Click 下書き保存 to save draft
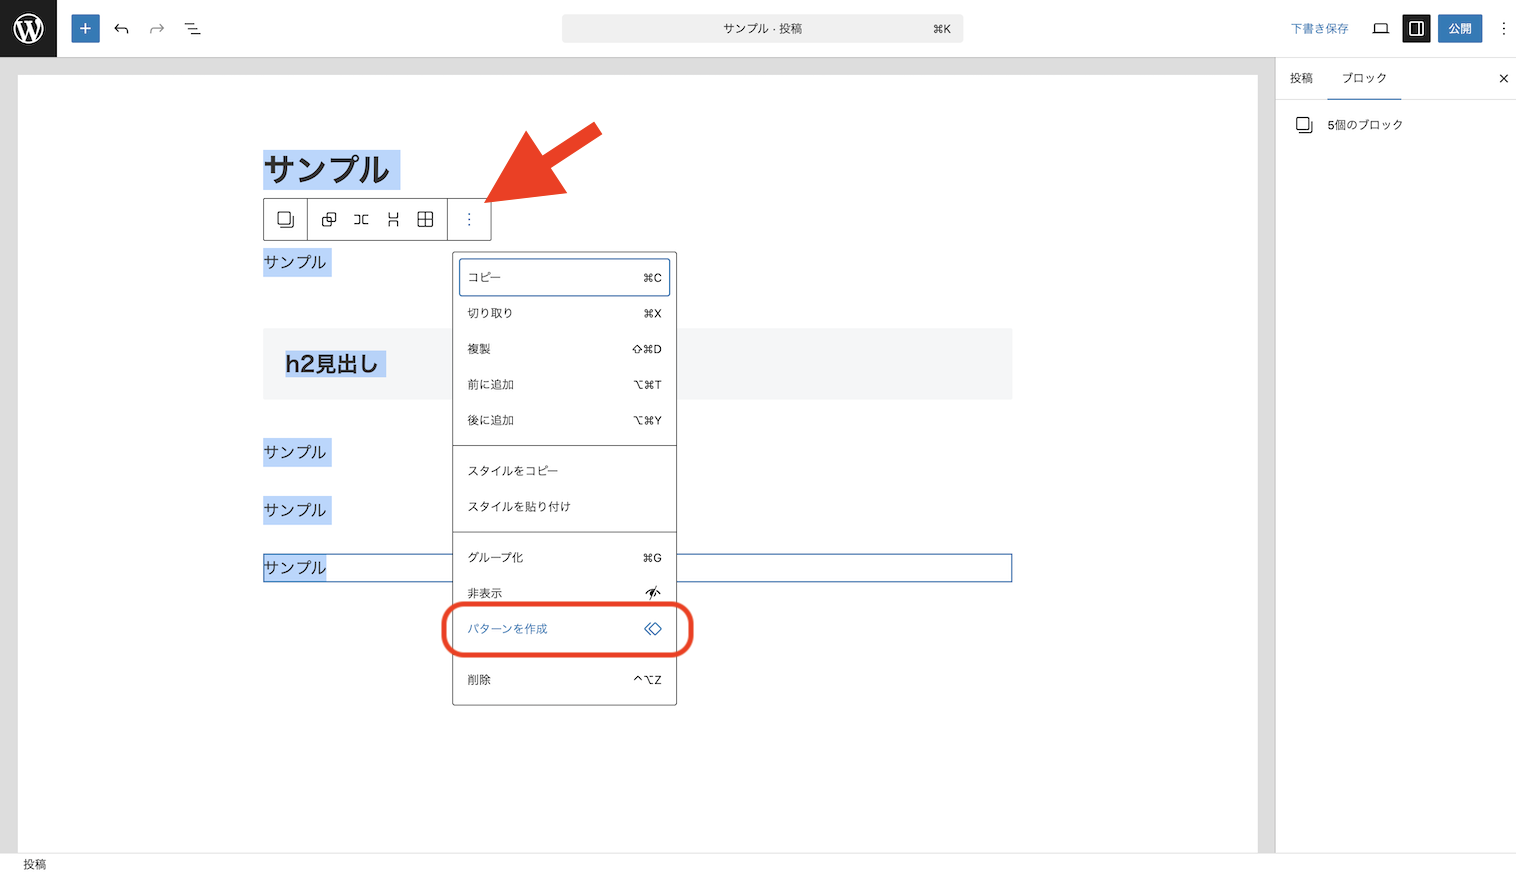This screenshot has height=875, width=1516. pyautogui.click(x=1319, y=28)
